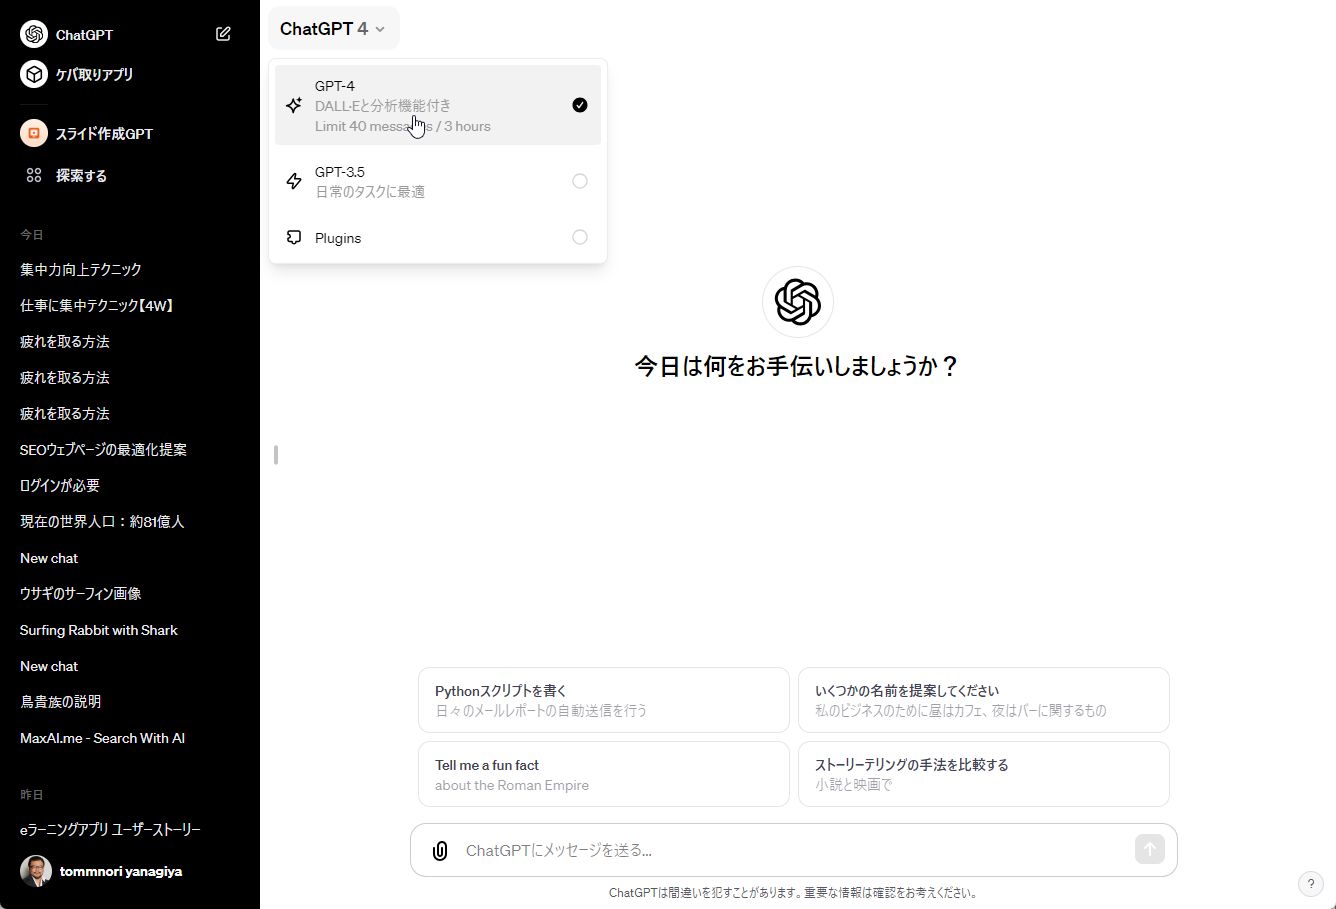This screenshot has height=909, width=1336.
Task: Open the help question mark icon
Action: point(1310,884)
